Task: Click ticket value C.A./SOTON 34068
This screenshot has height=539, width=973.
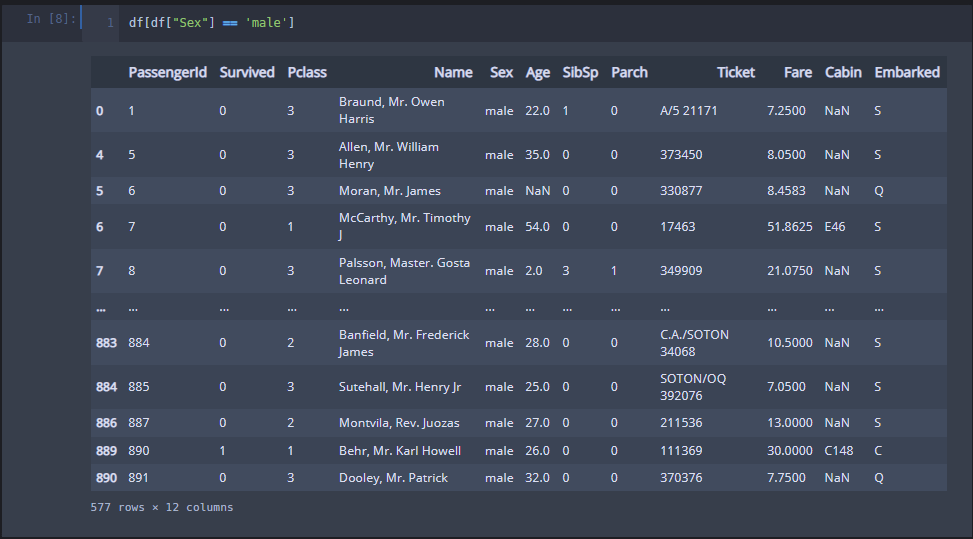Action: click(x=694, y=343)
